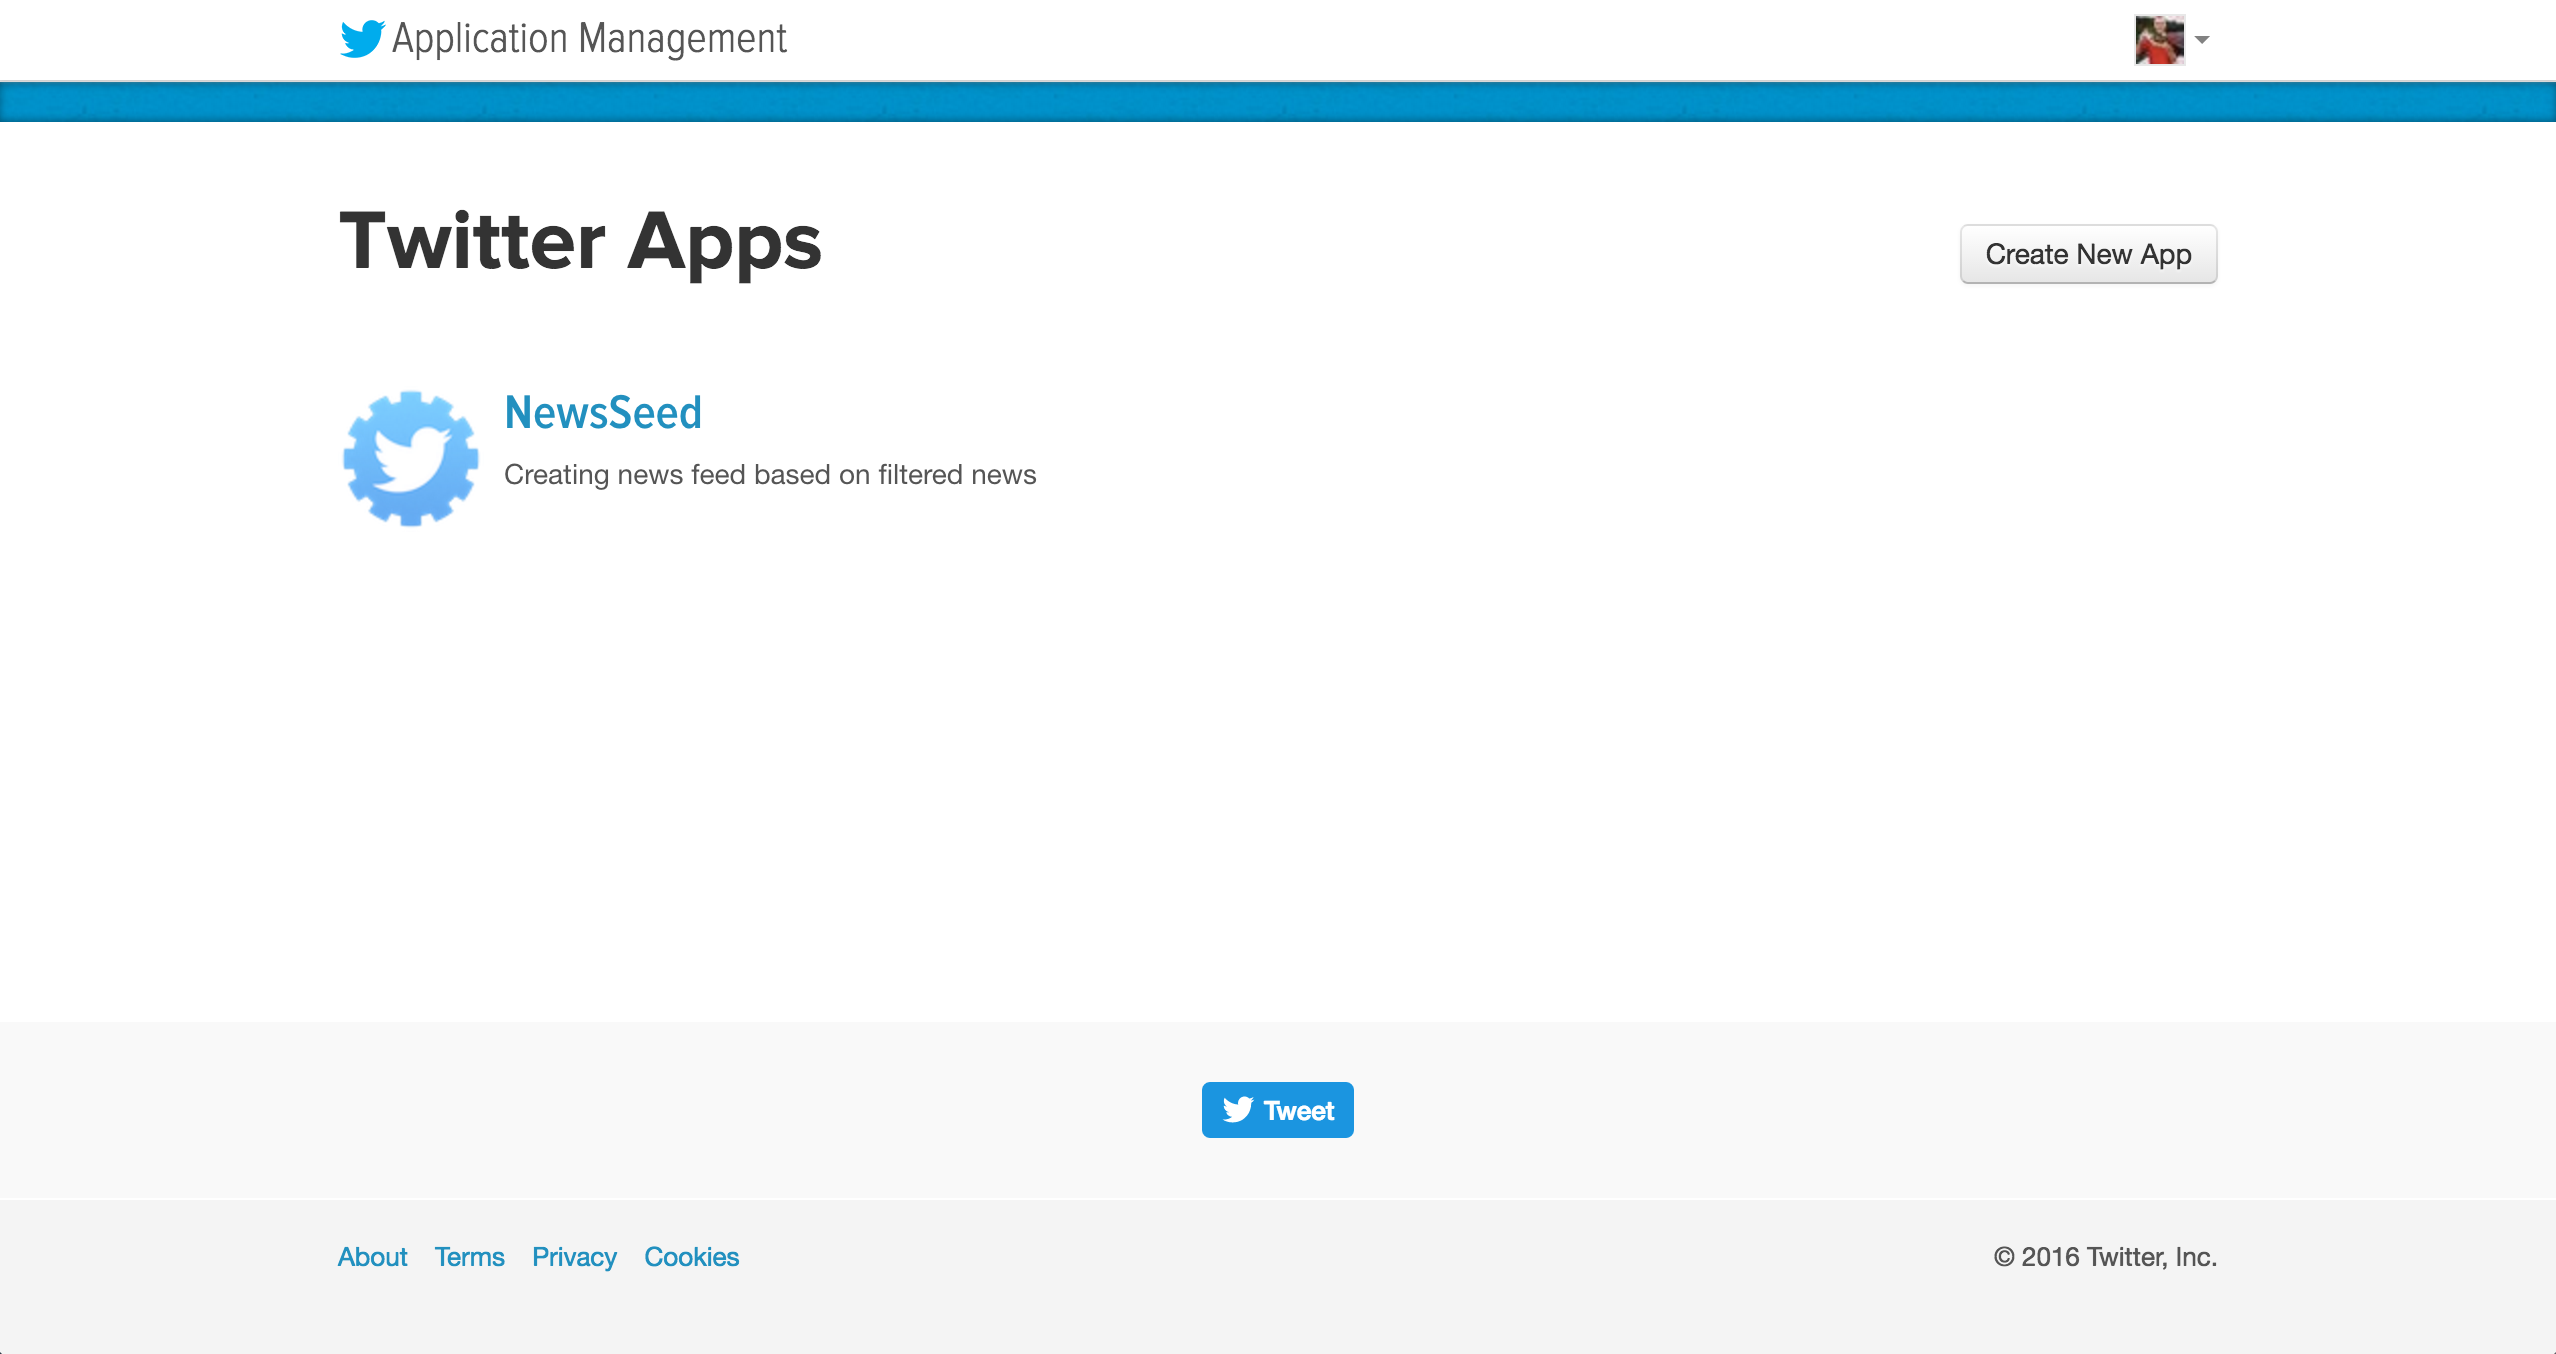Expand the account dropdown caret beside avatar

point(2201,40)
